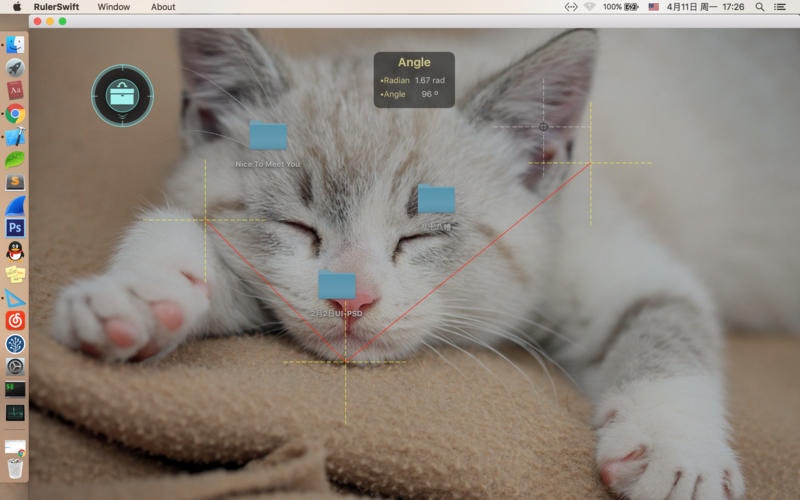Open Activity Monitor in dock
Image resolution: width=800 pixels, height=500 pixels.
coord(15,412)
